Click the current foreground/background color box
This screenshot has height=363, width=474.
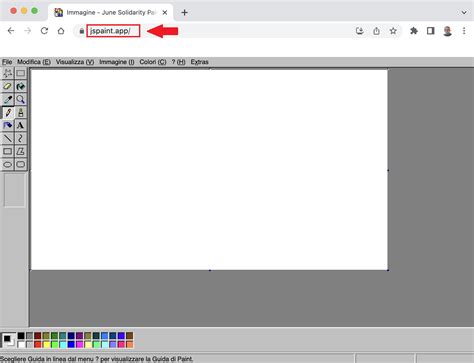click(x=8, y=340)
